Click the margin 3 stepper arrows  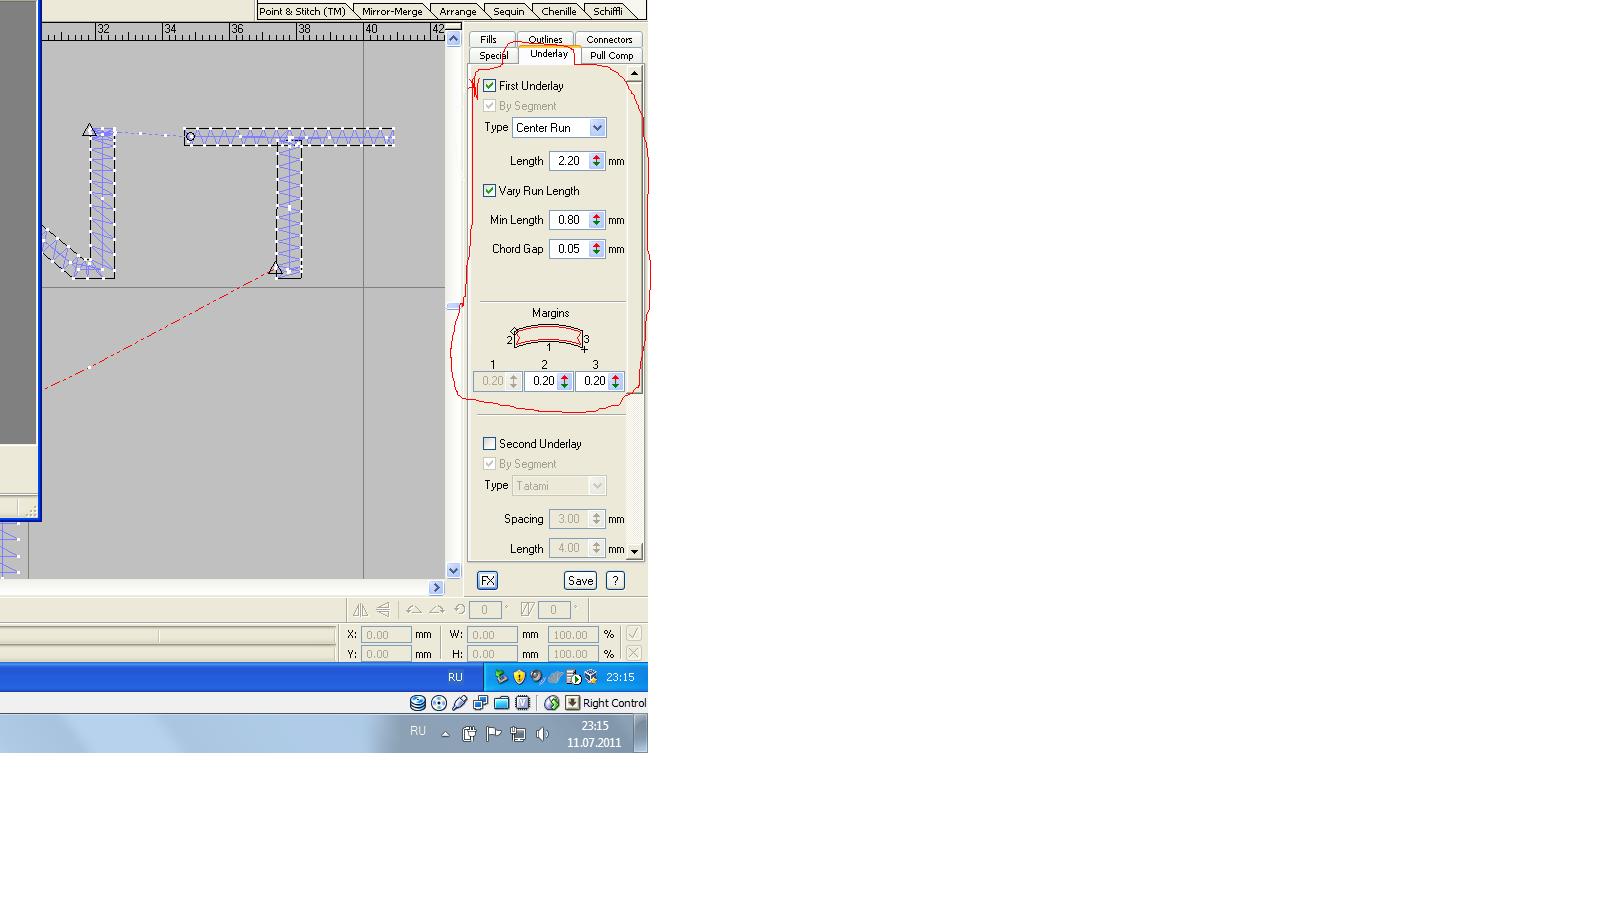pos(616,381)
